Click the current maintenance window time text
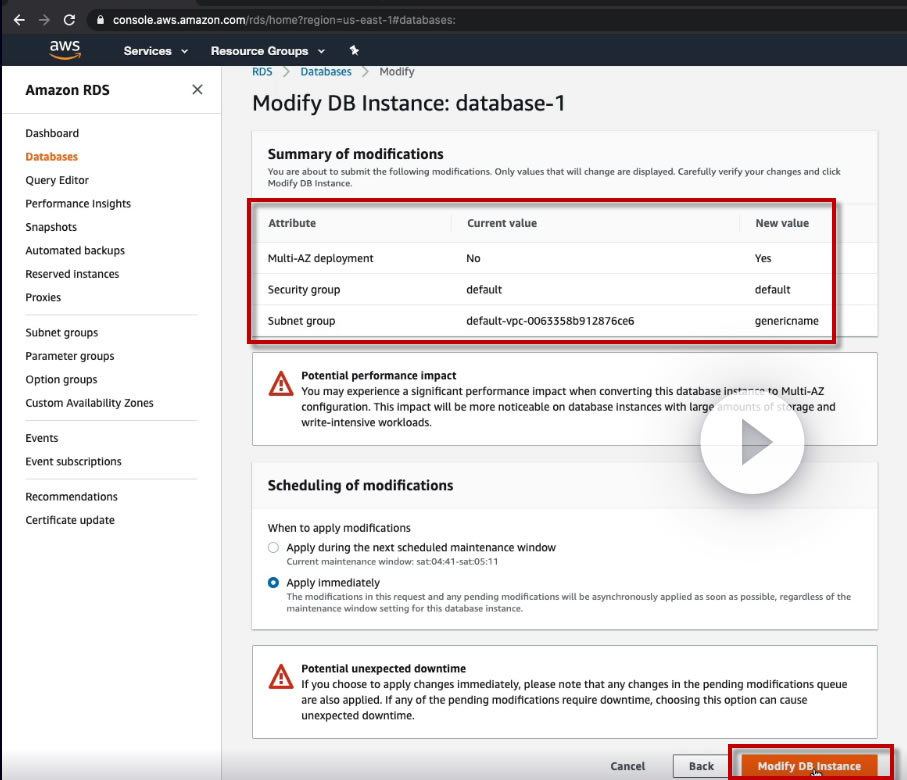Screen dimensions: 907x780 tap(392, 562)
